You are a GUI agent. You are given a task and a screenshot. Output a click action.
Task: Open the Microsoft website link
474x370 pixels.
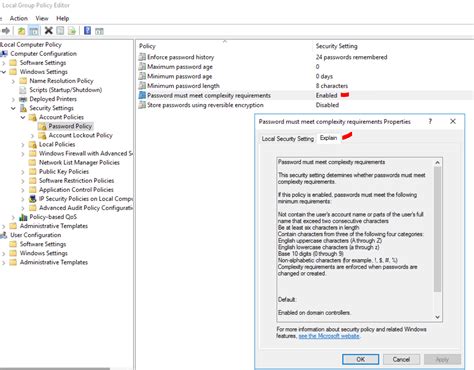coord(329,336)
